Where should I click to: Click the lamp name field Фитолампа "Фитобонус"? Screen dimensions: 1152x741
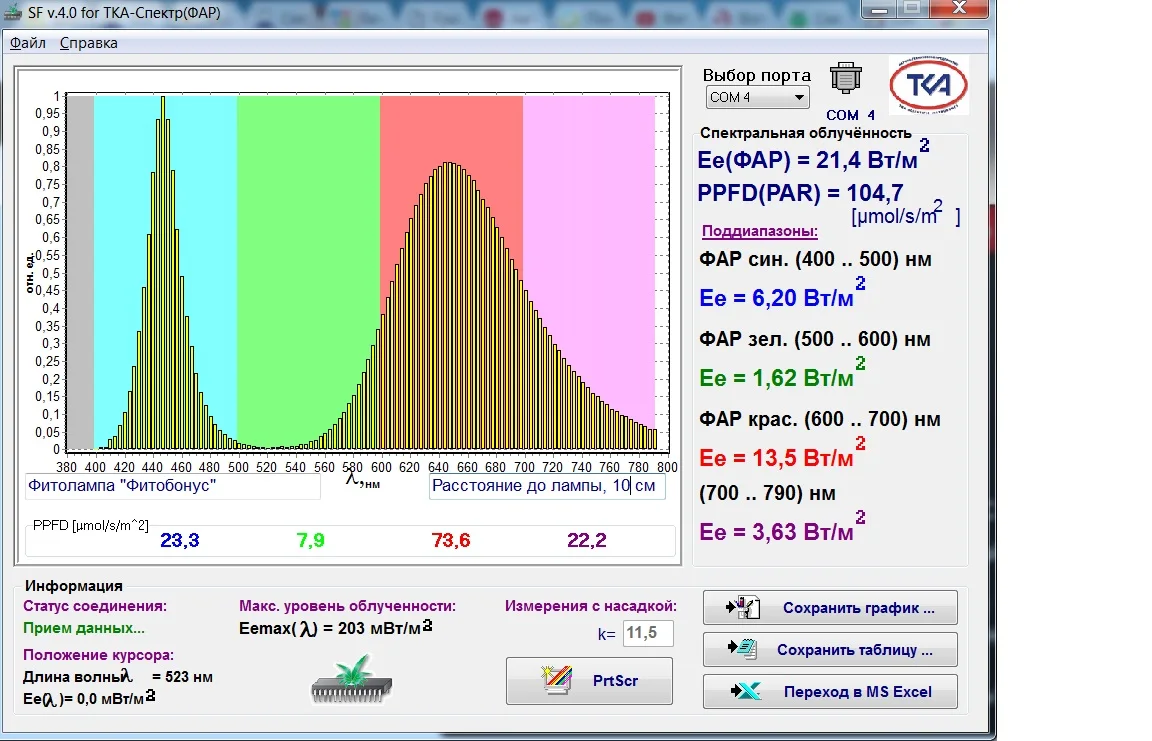[x=173, y=486]
